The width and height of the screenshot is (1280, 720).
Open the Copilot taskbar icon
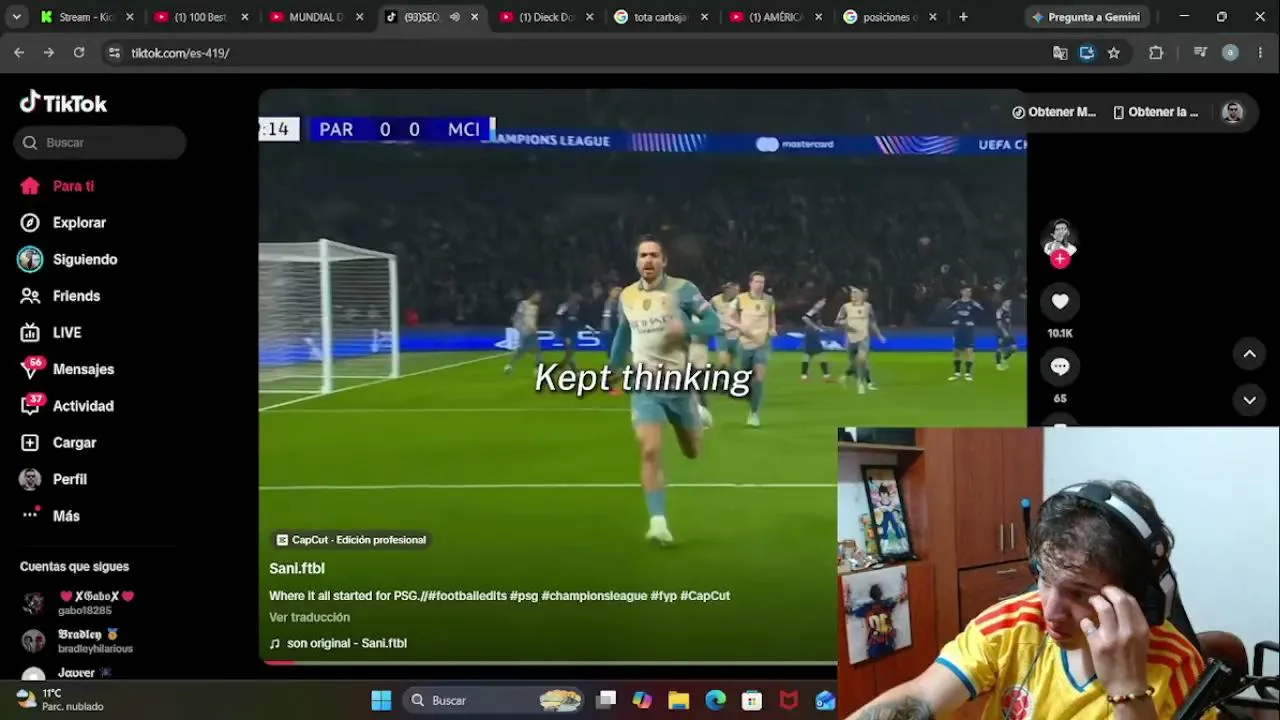point(642,700)
